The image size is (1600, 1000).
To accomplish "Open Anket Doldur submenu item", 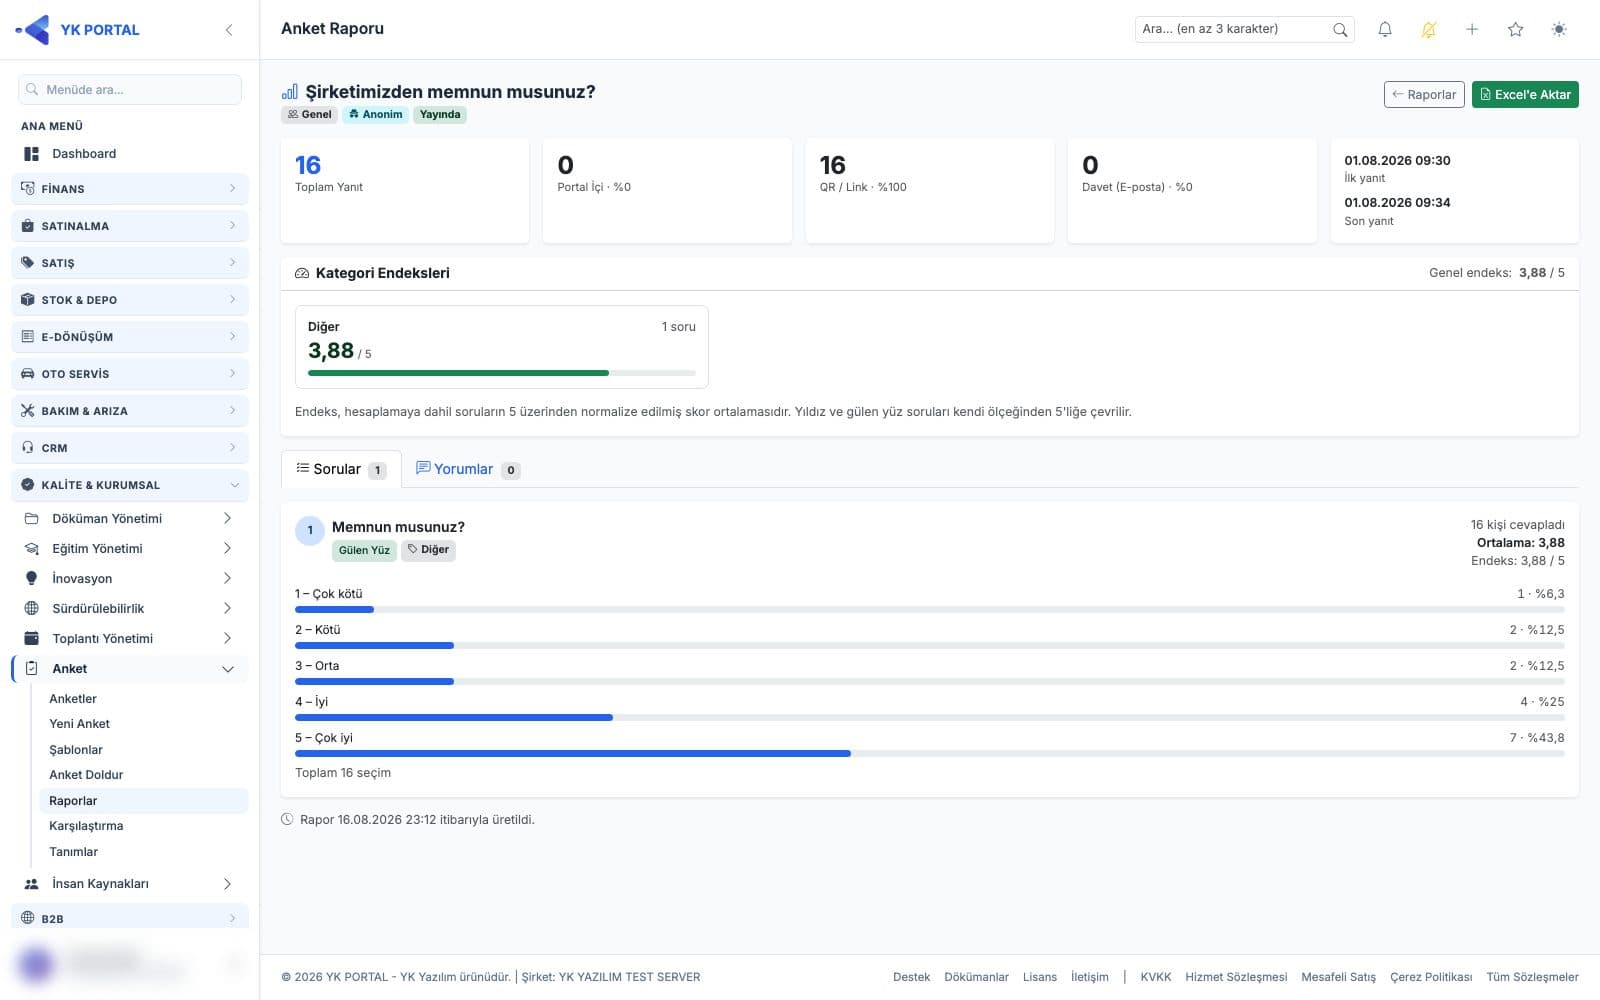I will coord(143,775).
